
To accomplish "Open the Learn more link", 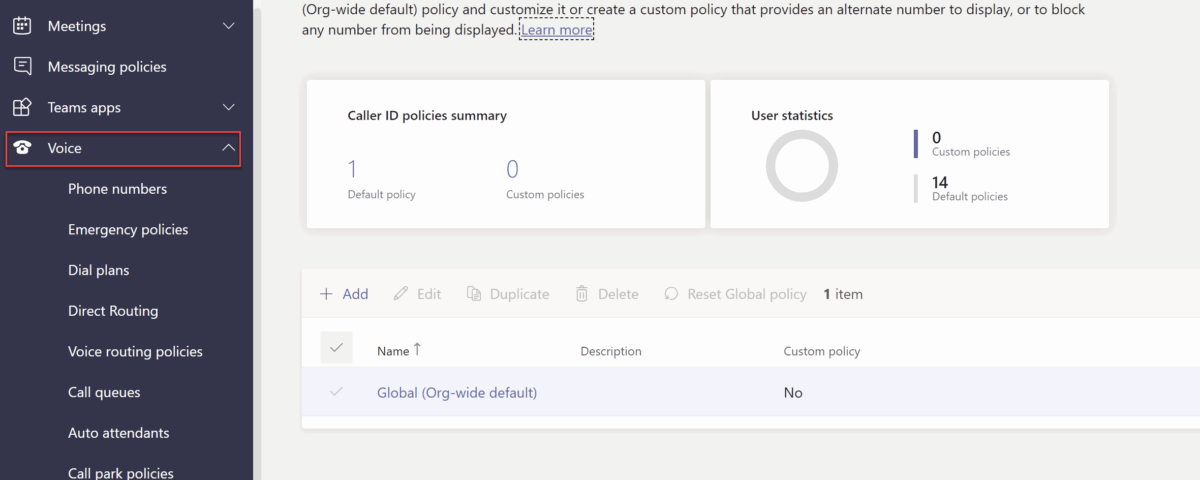I will pyautogui.click(x=556, y=30).
